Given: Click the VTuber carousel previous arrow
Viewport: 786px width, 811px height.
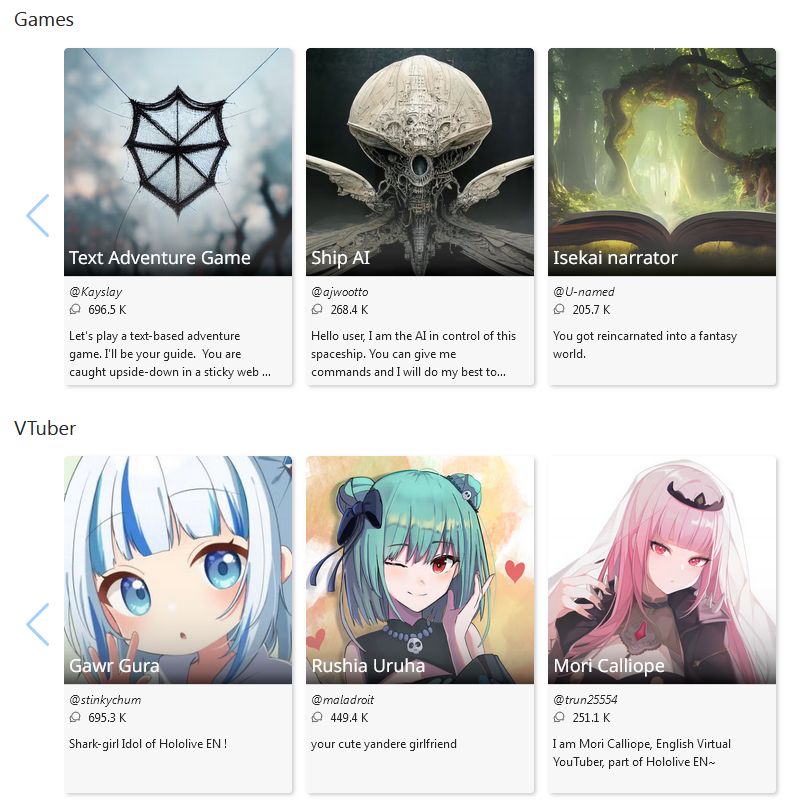Looking at the screenshot, I should 38,624.
